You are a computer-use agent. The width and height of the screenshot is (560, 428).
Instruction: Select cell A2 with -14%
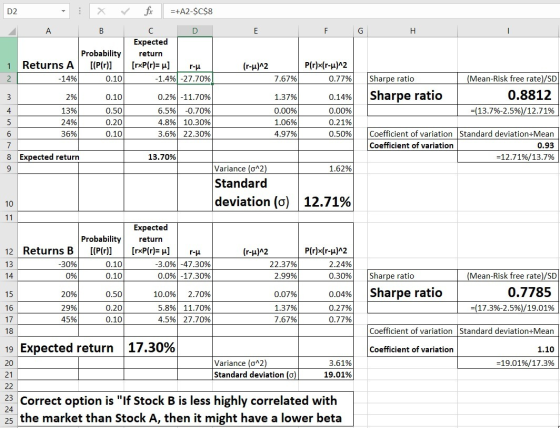(x=48, y=79)
